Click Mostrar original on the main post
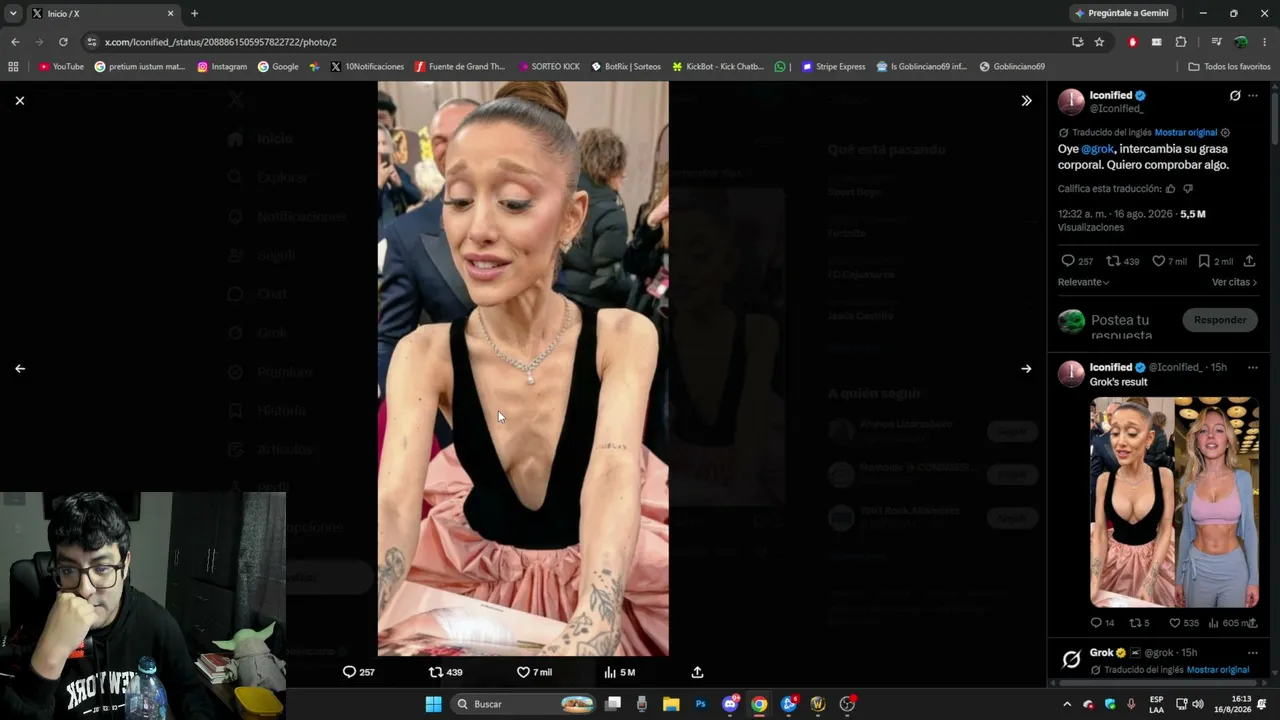Image resolution: width=1280 pixels, height=720 pixels. (x=1186, y=132)
